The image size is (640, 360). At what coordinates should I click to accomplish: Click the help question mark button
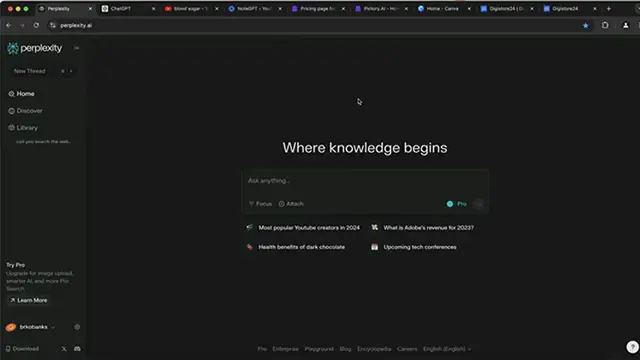(632, 347)
